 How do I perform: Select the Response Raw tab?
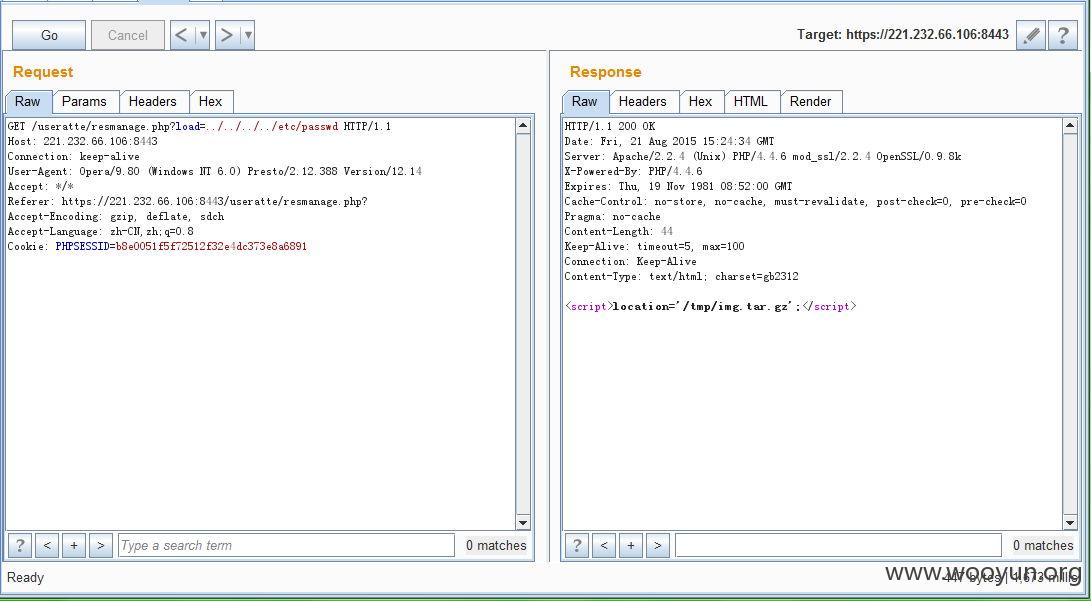[584, 102]
